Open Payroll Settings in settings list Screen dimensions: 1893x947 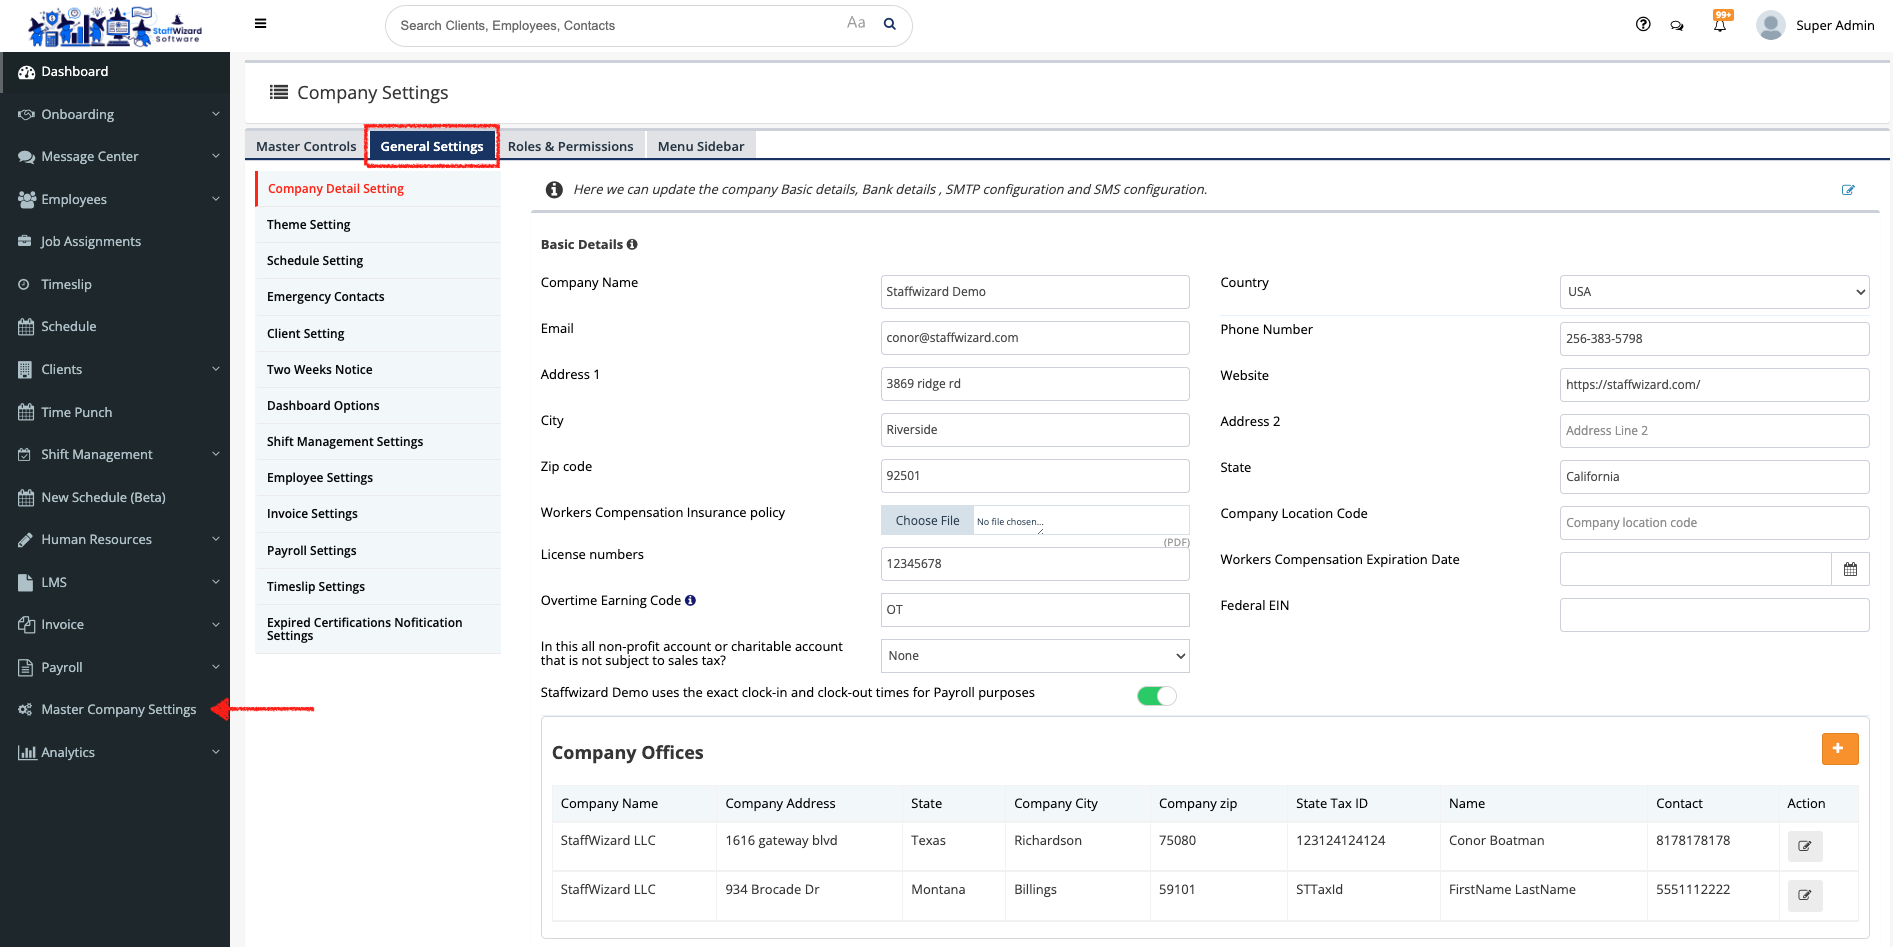(x=378, y=551)
